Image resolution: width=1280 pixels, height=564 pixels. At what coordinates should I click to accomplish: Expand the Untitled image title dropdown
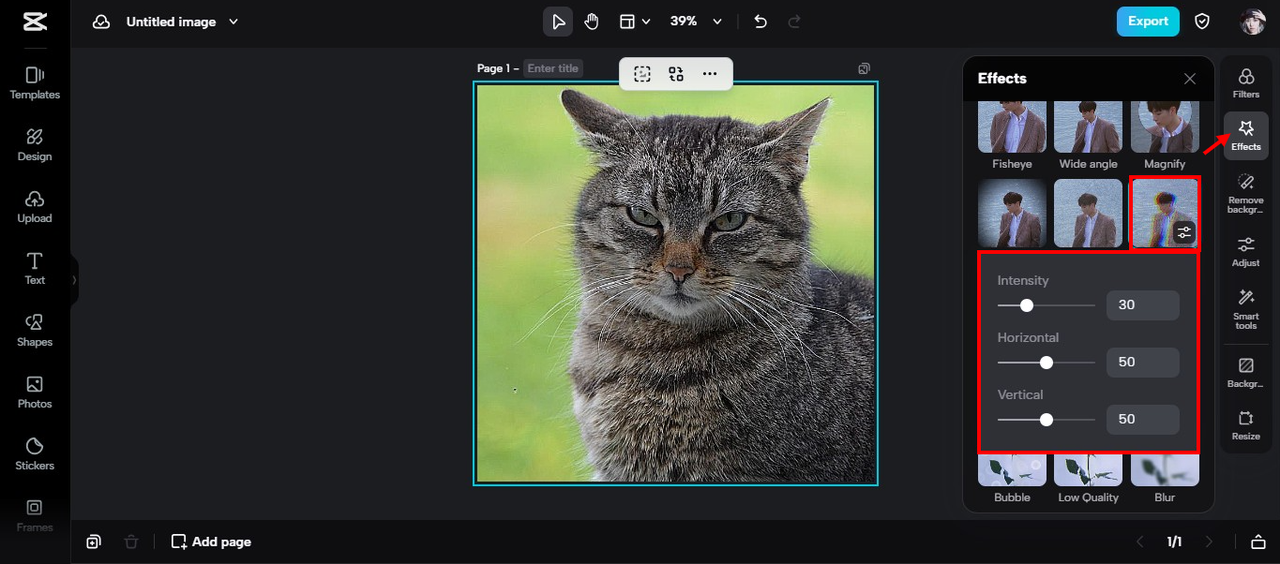(234, 21)
